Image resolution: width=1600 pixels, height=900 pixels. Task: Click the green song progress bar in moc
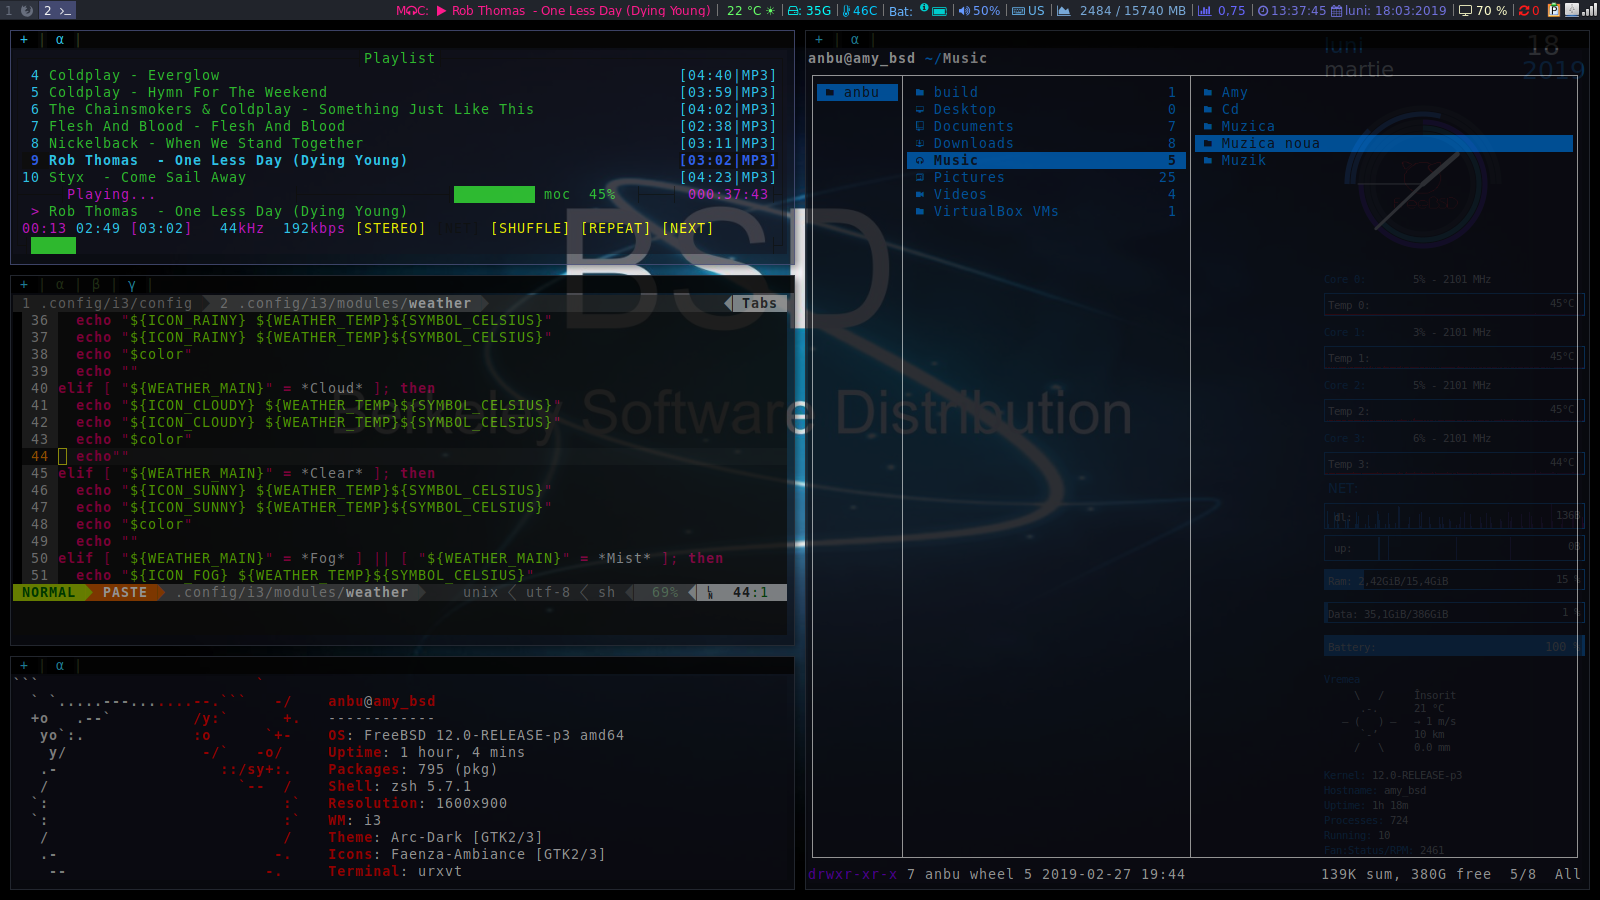(x=53, y=245)
